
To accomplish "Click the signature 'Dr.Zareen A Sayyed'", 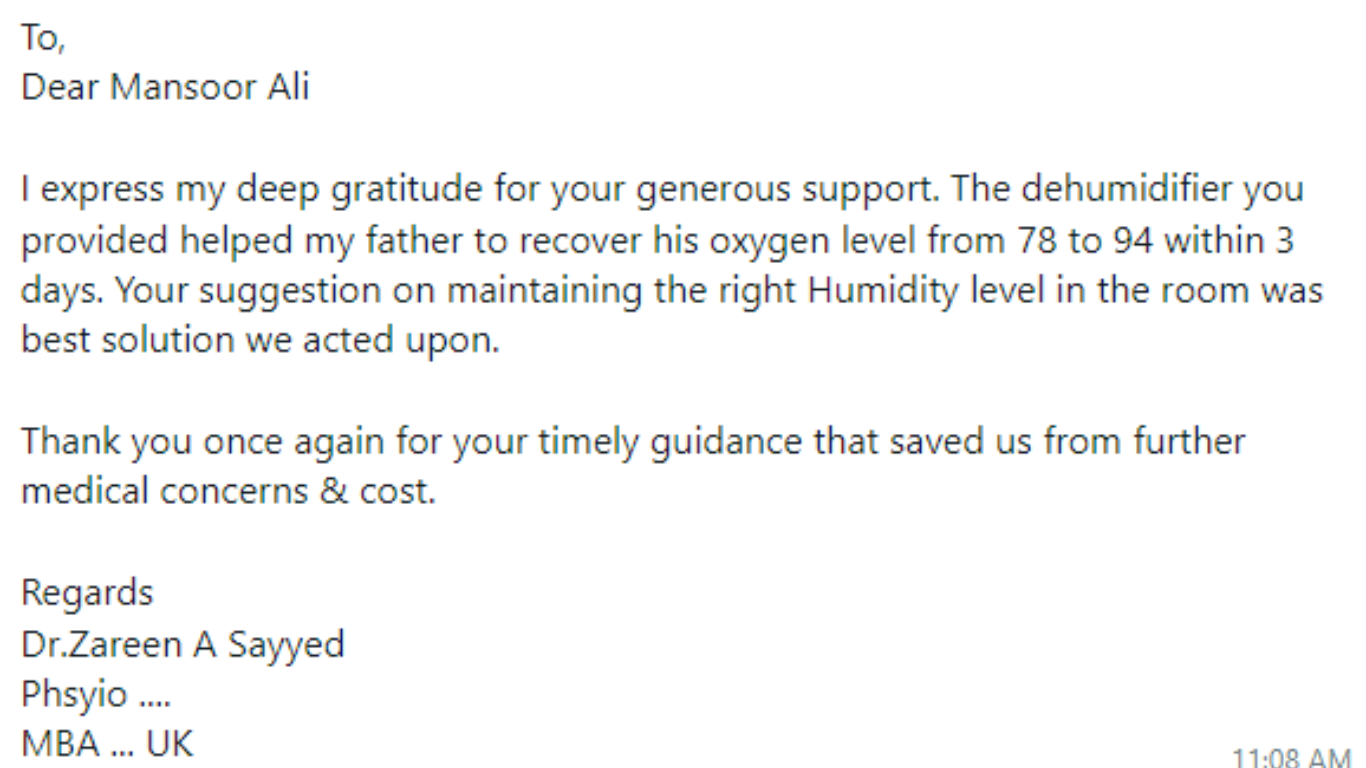I will click(183, 644).
